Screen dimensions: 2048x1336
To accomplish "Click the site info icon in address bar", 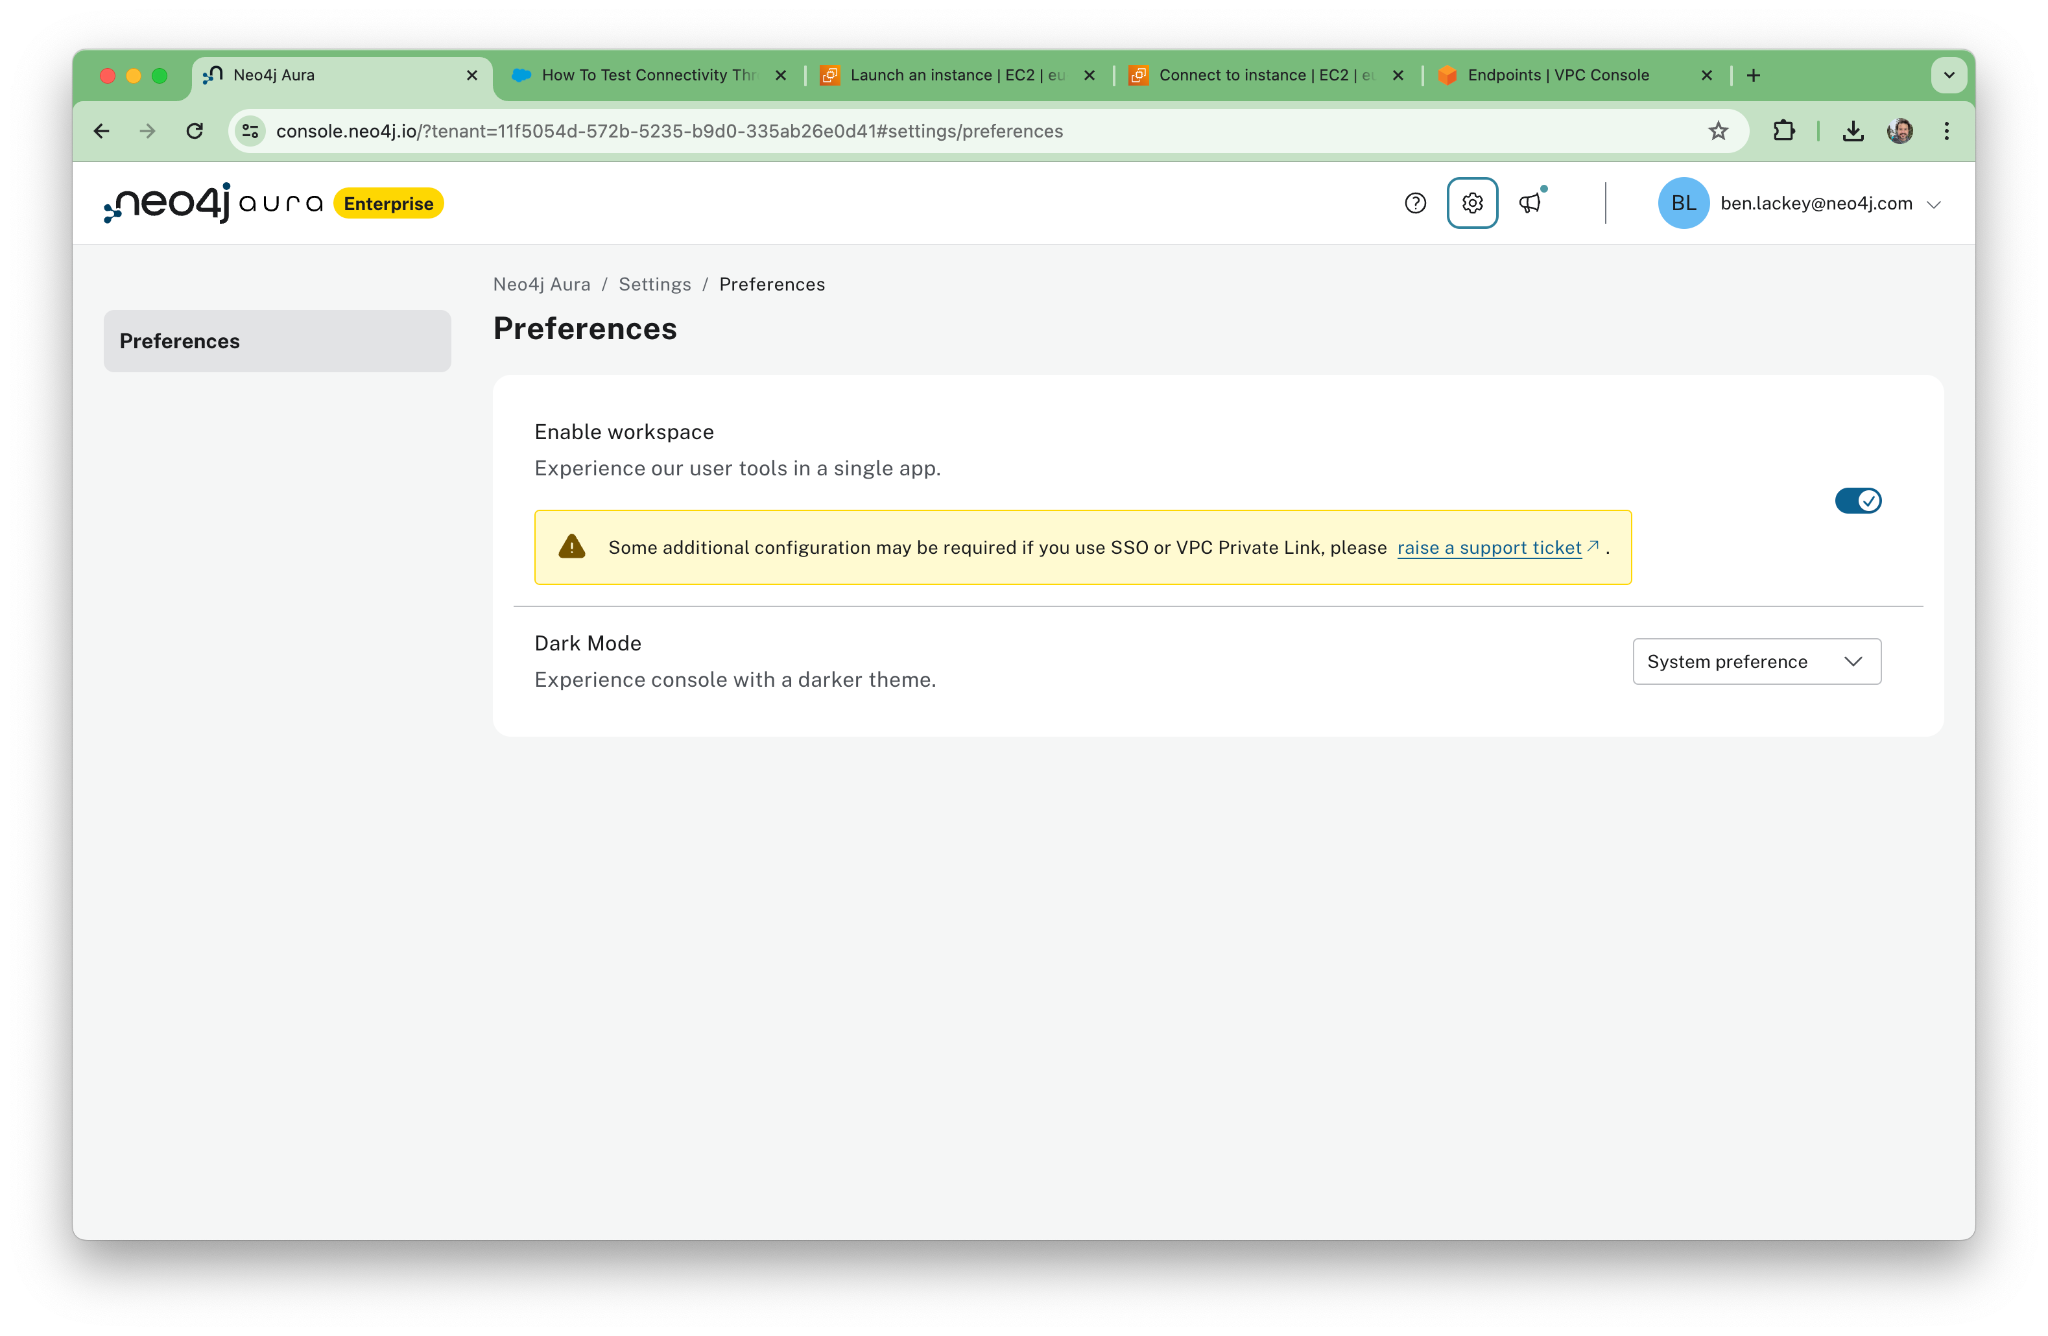I will (251, 131).
